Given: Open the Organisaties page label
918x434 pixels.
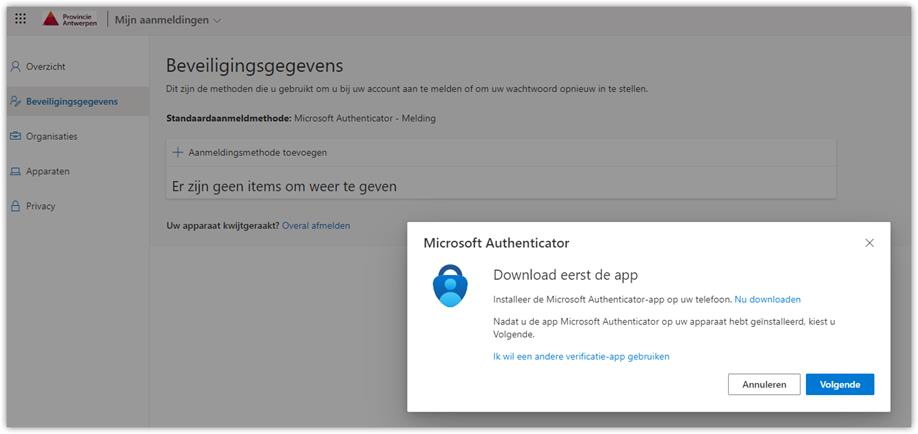Looking at the screenshot, I should (x=52, y=136).
